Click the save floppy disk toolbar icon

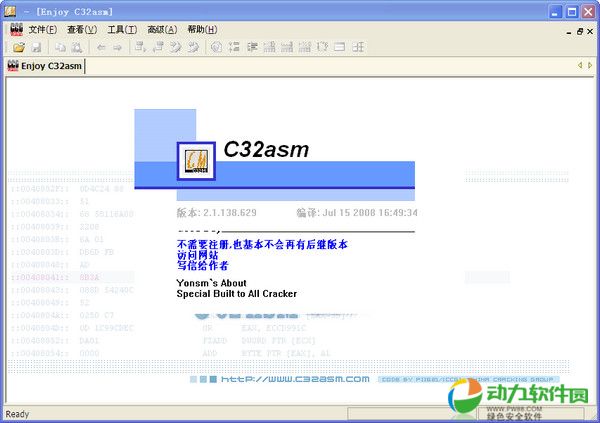click(36, 47)
